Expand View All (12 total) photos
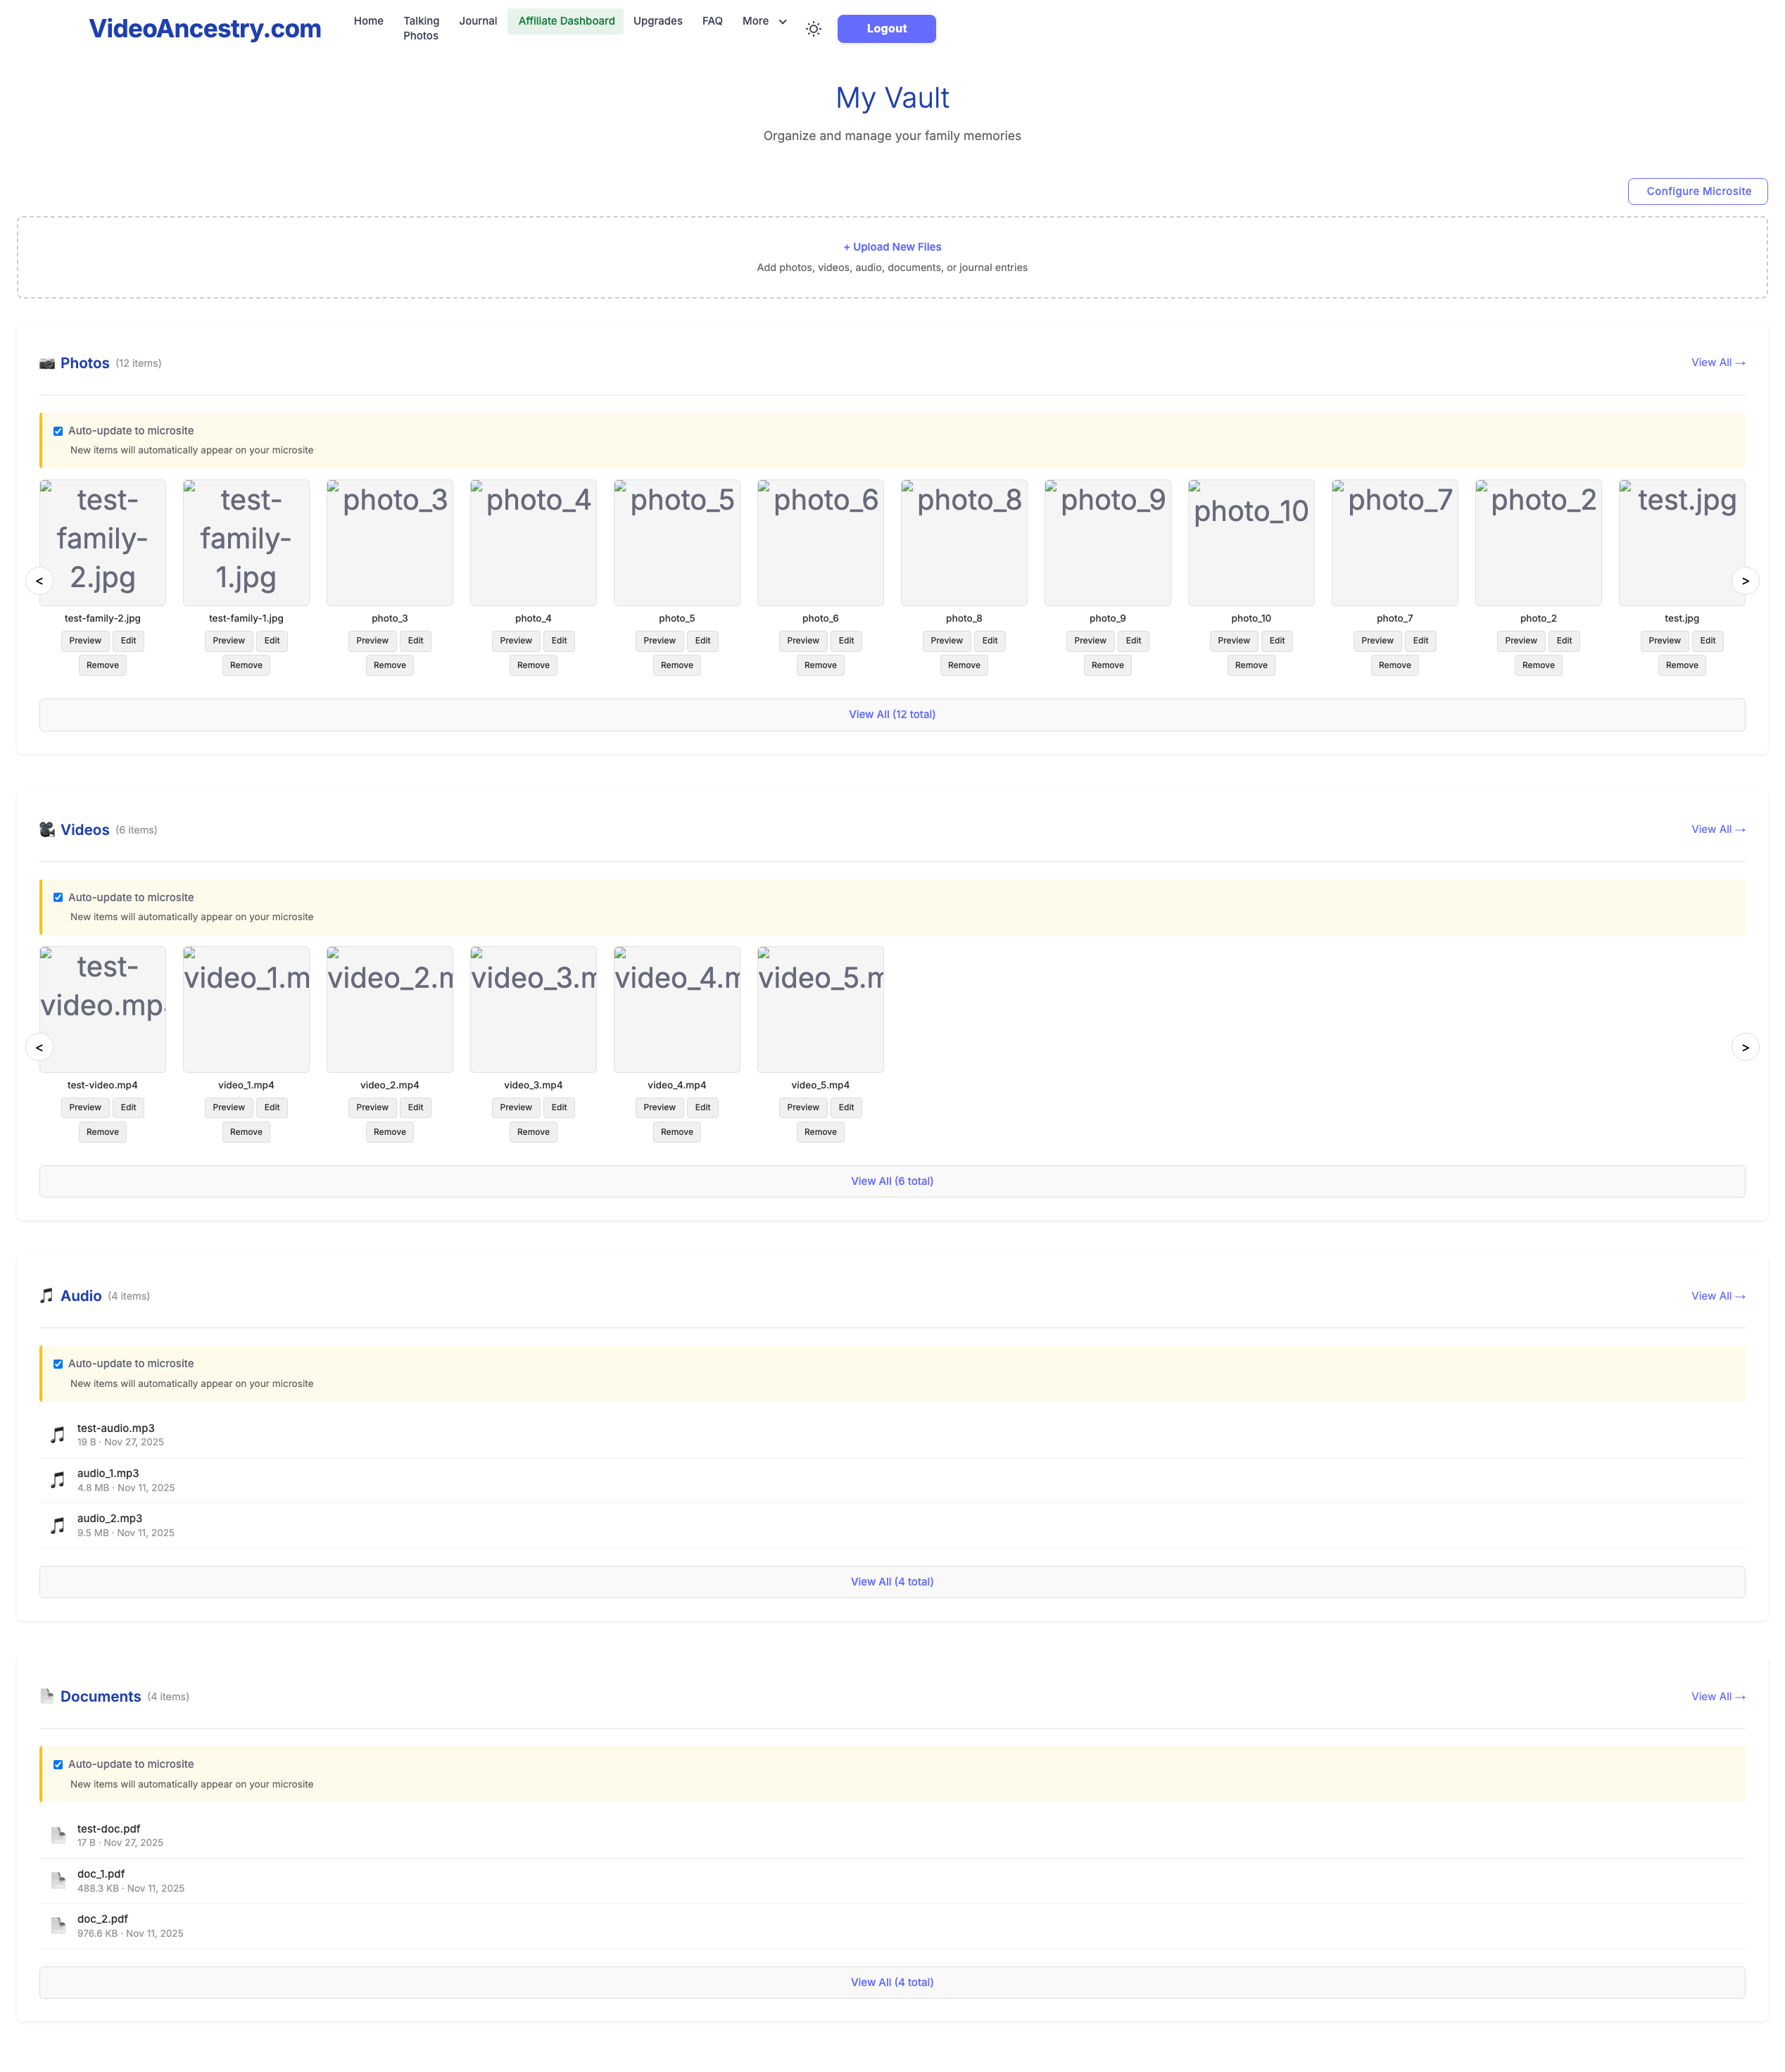This screenshot has height=2072, width=1785. (x=891, y=715)
